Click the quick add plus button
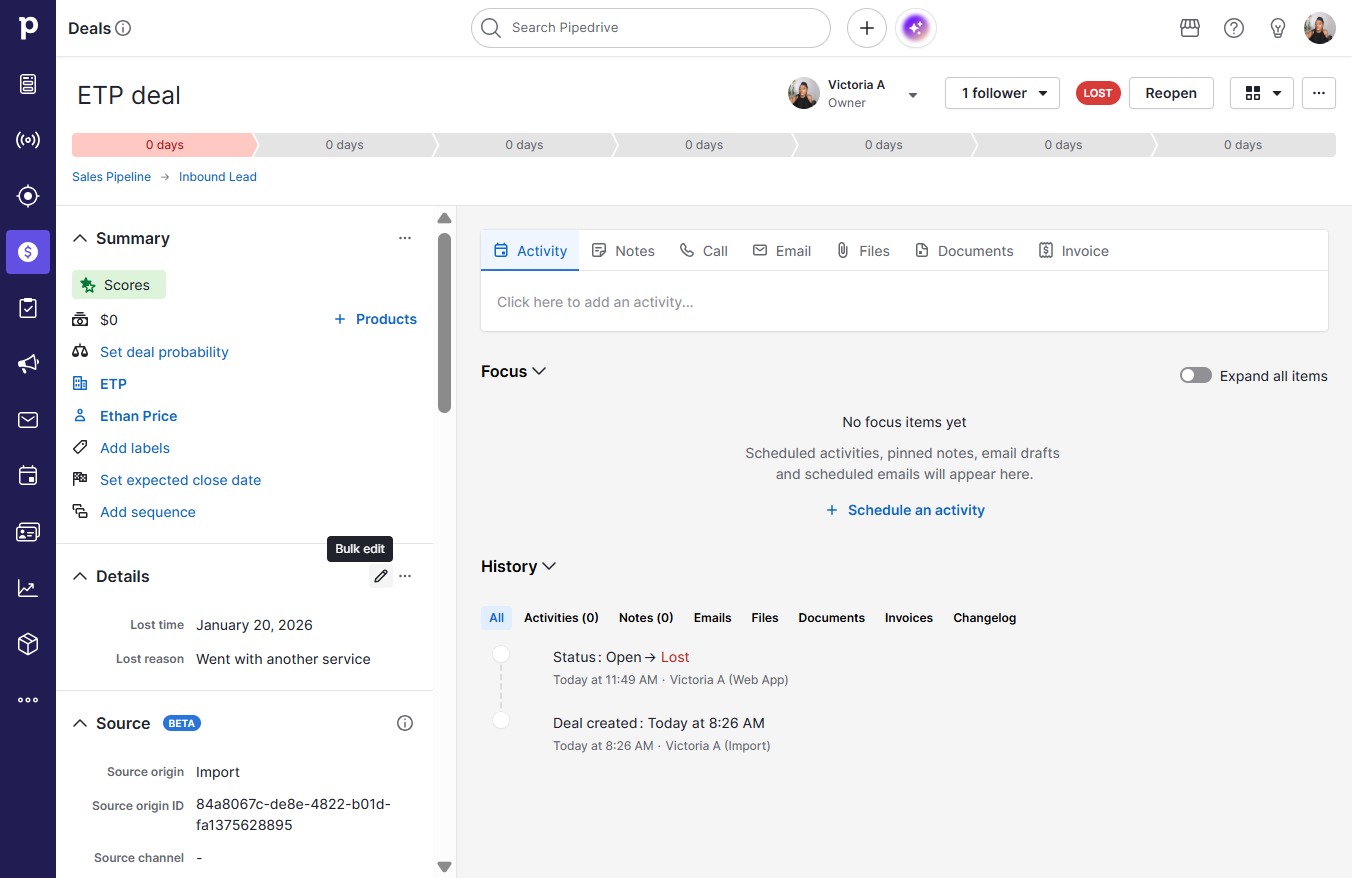 (x=867, y=28)
